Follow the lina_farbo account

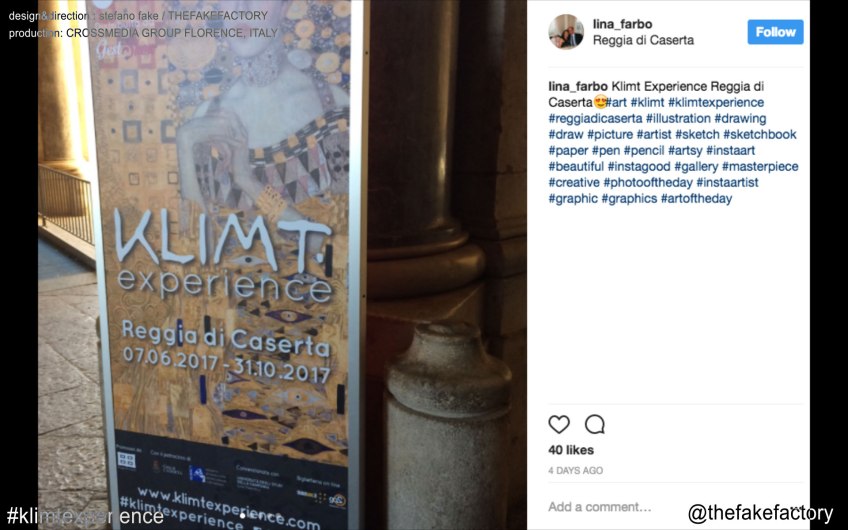pos(775,32)
